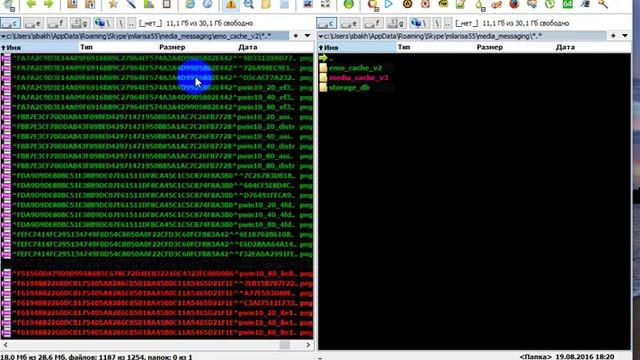Image resolution: width=640 pixels, height=360 pixels.
Task: Launch Firefox from the toolbar
Action: pos(514,4)
